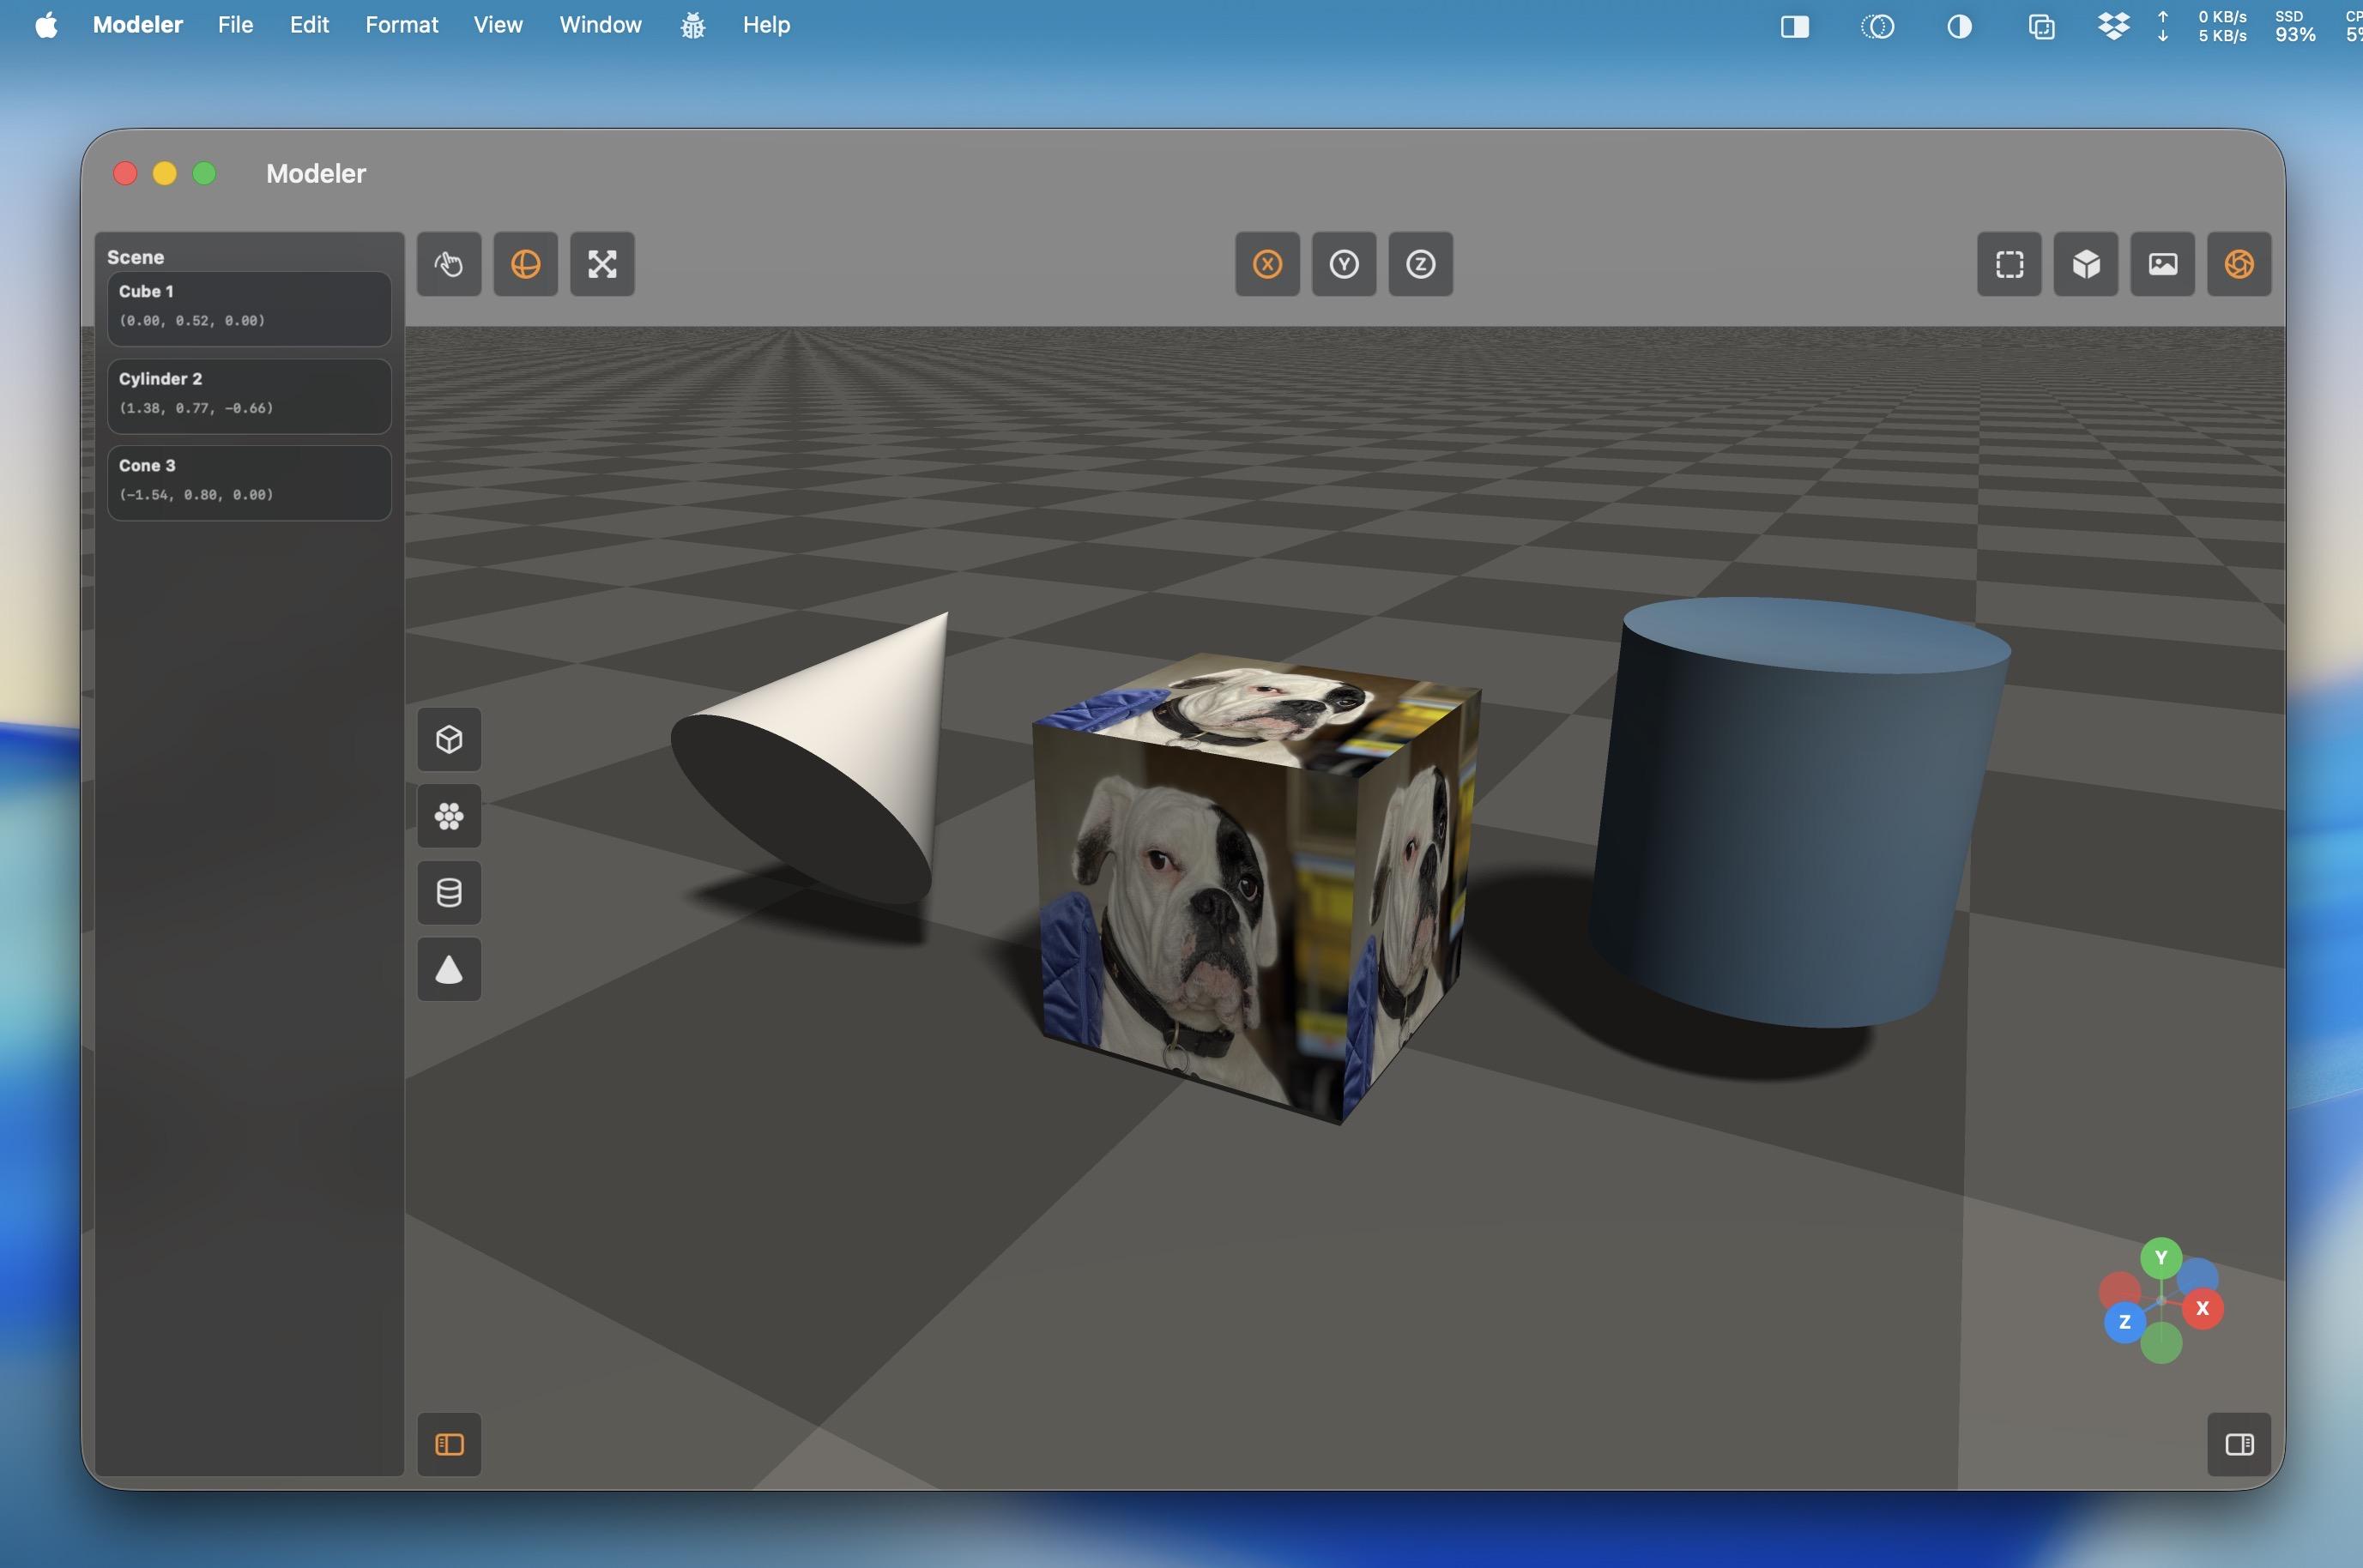The height and width of the screenshot is (1568, 2363).
Task: Open the Edit menu
Action: point(309,25)
